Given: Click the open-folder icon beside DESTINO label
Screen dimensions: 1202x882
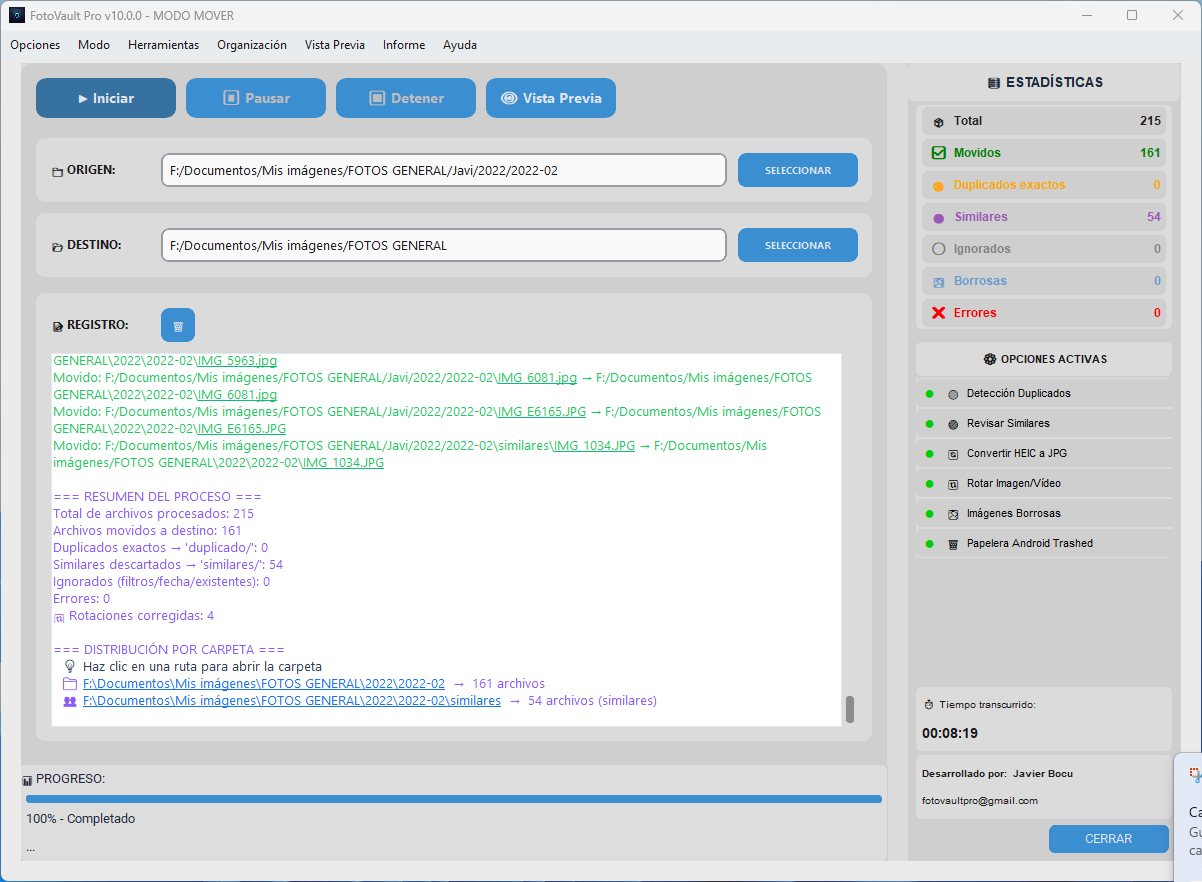Looking at the screenshot, I should point(57,246).
